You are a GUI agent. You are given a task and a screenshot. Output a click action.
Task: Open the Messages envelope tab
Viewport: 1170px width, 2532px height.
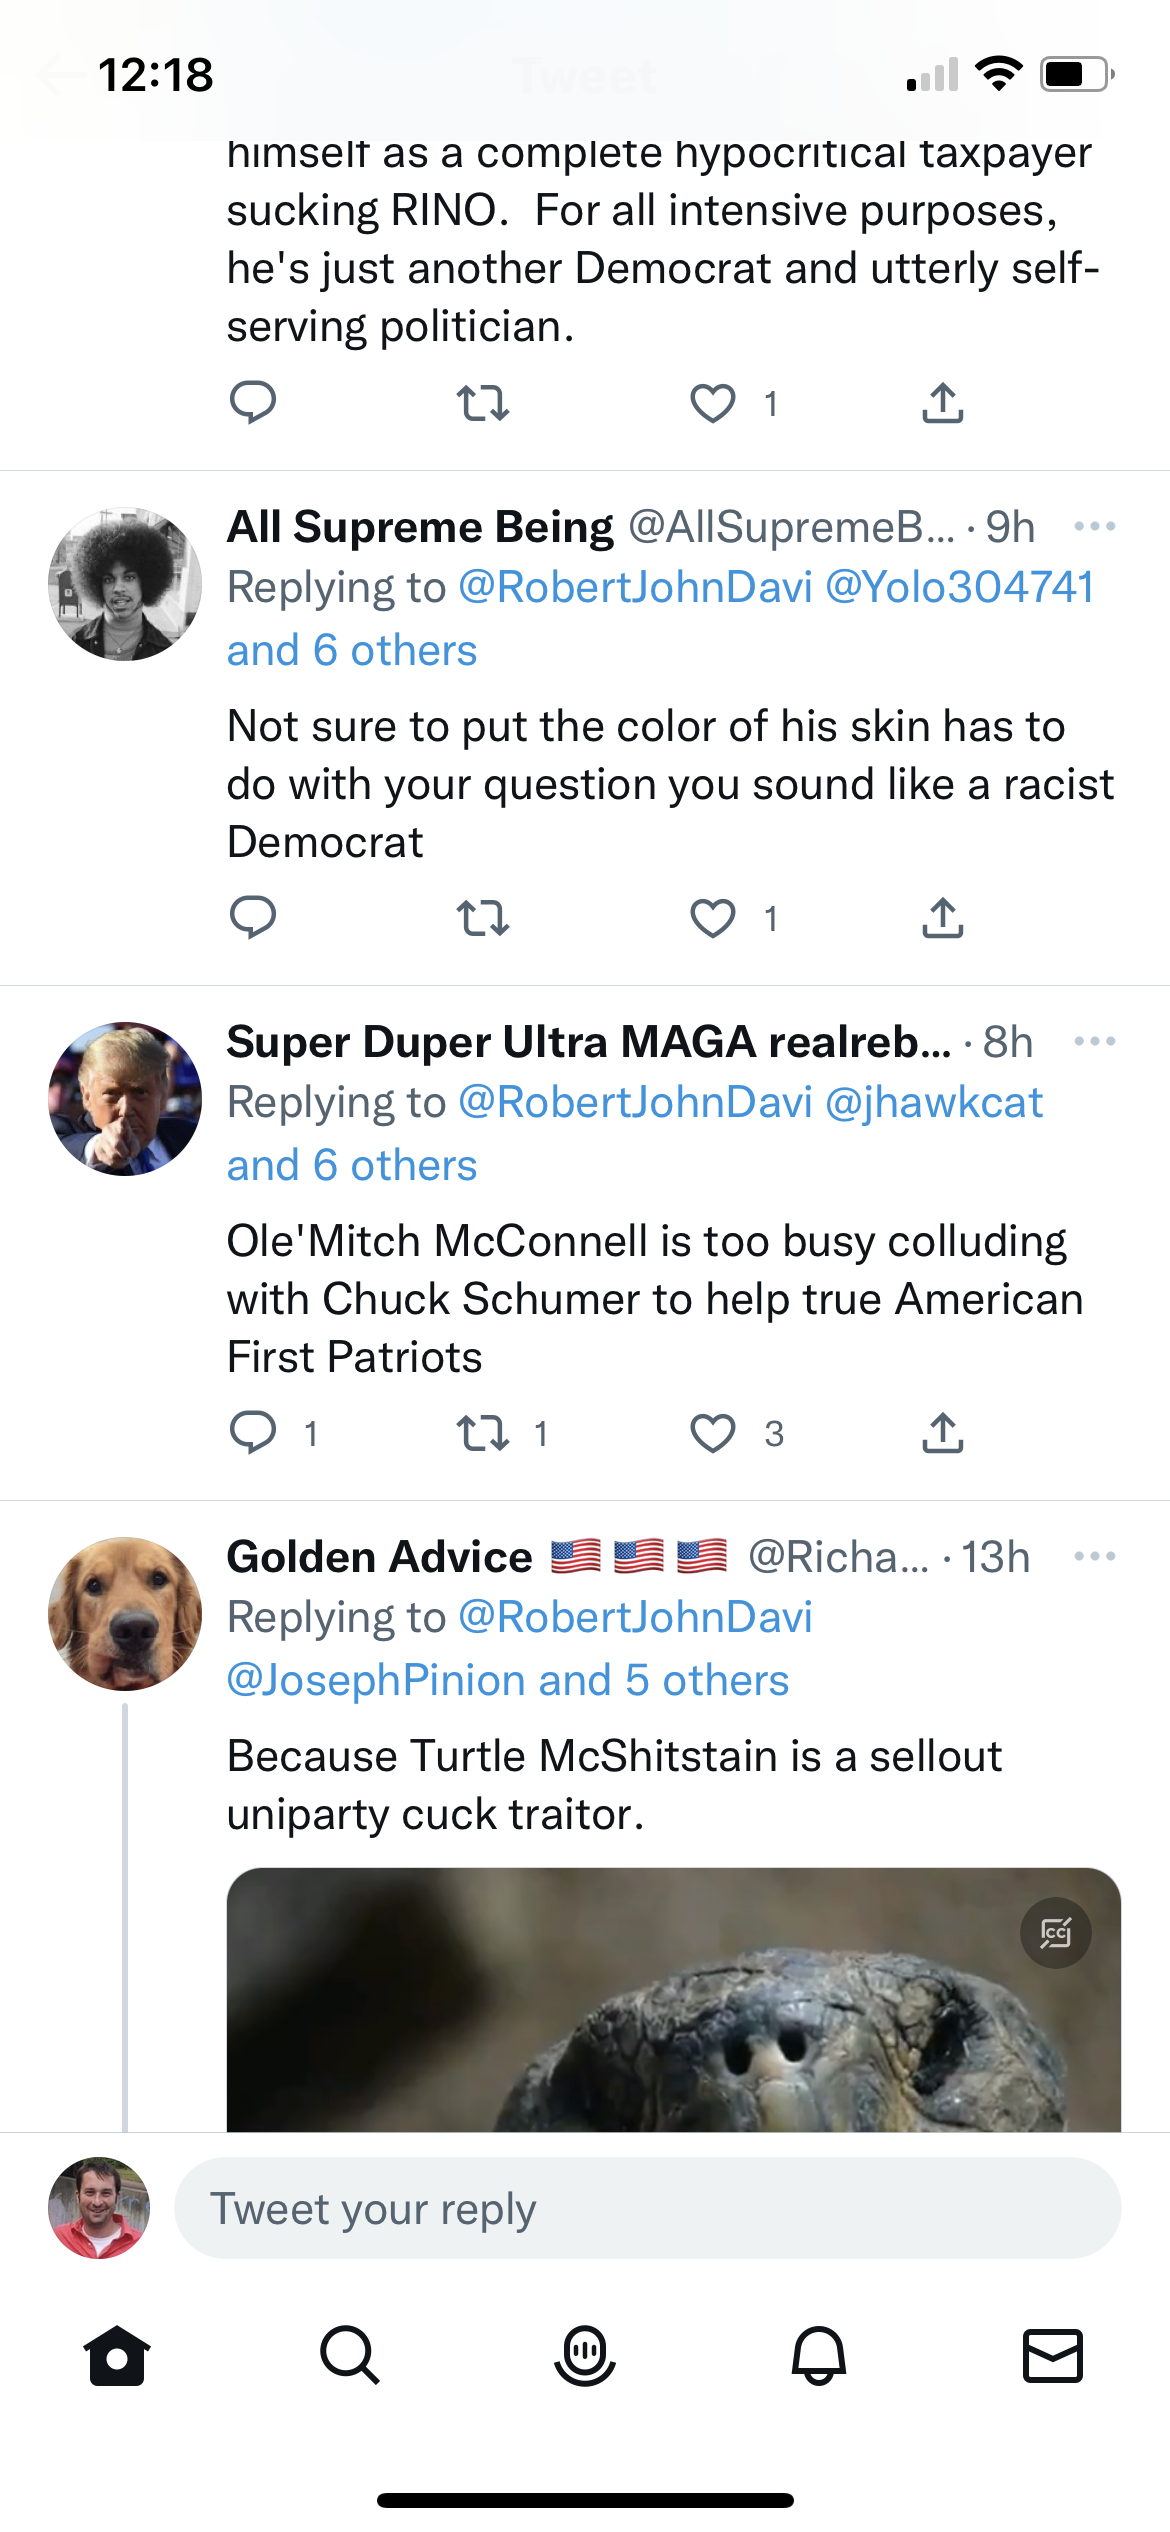(1053, 2356)
